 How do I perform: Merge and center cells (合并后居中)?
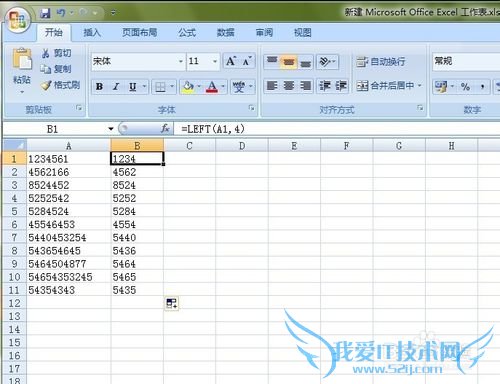[x=385, y=86]
